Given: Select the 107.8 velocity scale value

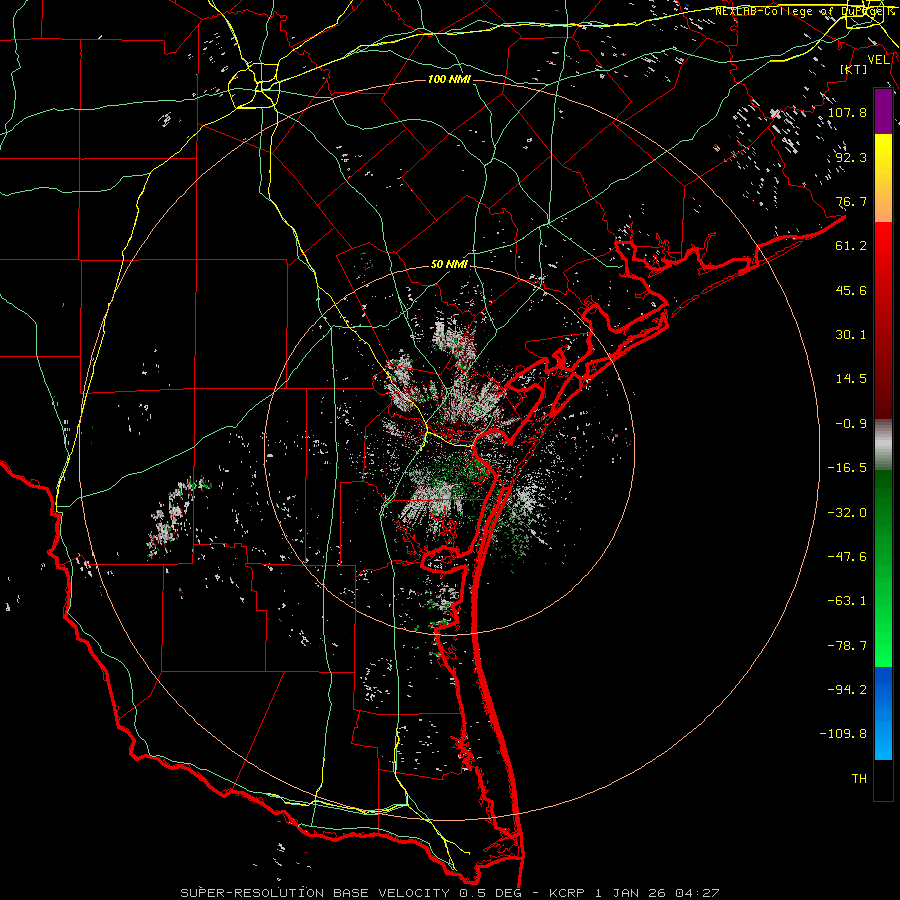Looking at the screenshot, I should (x=847, y=112).
